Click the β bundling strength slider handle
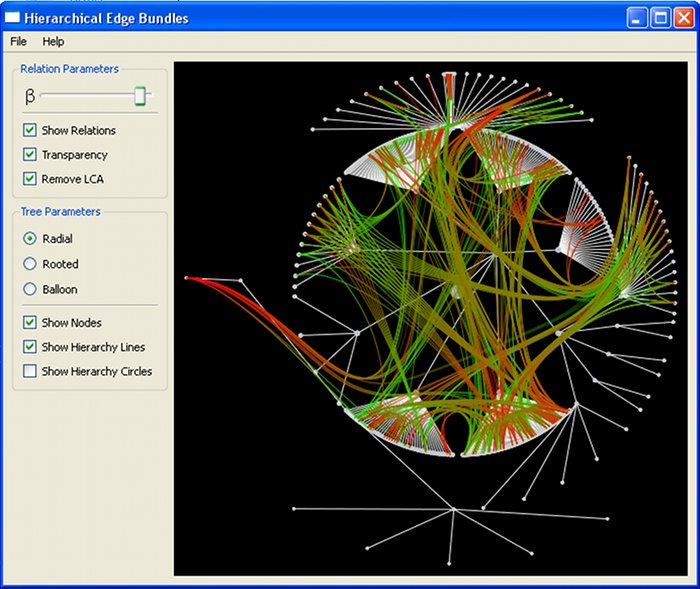 (141, 95)
